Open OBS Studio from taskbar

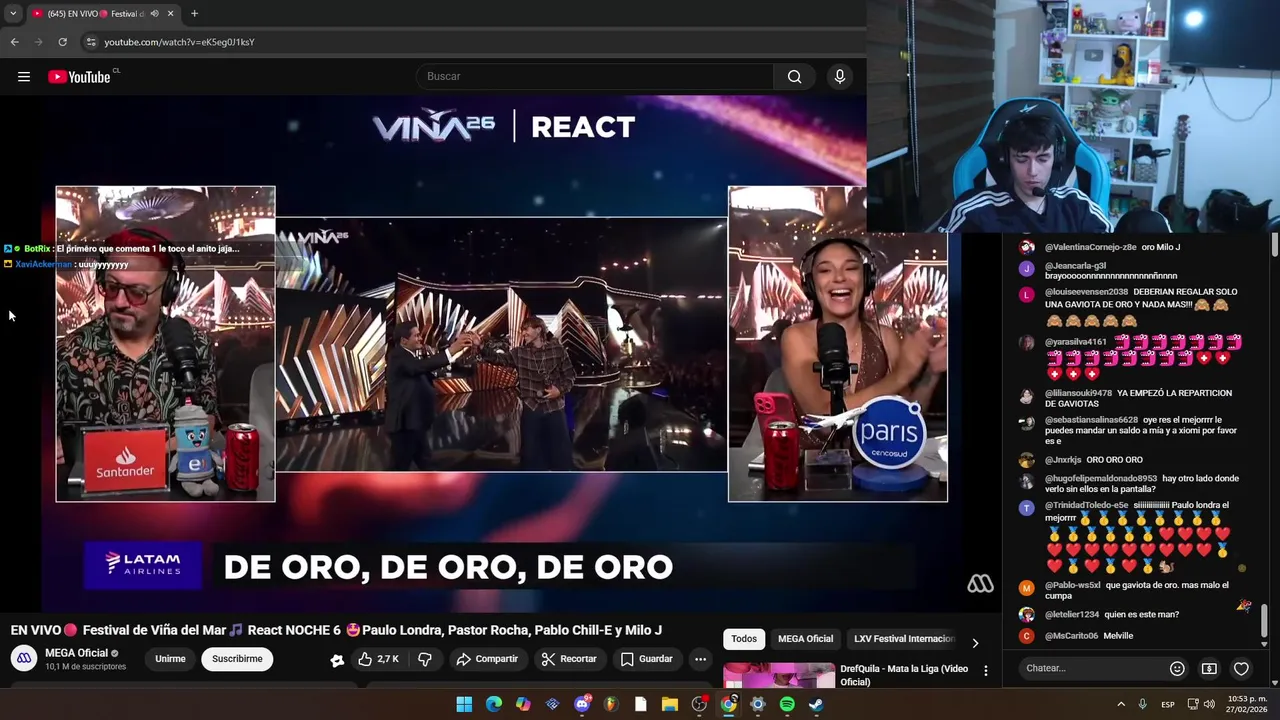[x=699, y=704]
